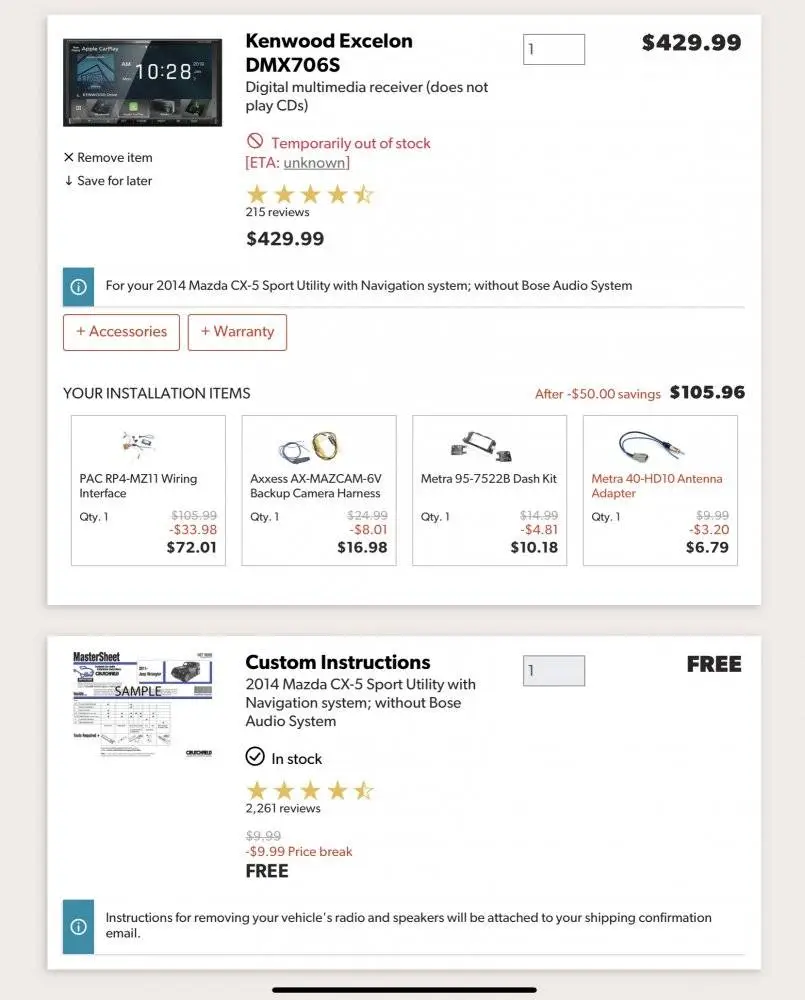Open the Axxess backup camera harness image
805x1000 pixels.
tap(309, 445)
